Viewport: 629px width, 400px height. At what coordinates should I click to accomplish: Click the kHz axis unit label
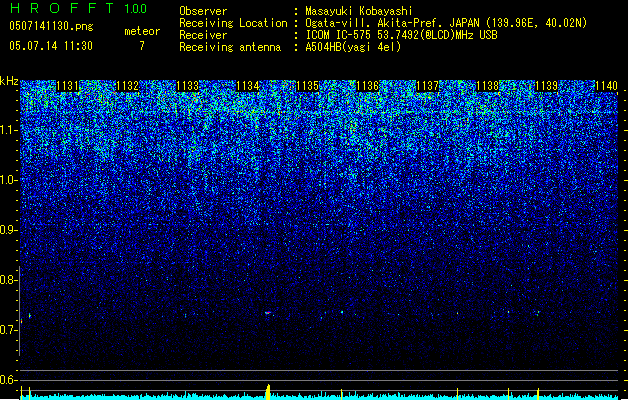[9, 81]
